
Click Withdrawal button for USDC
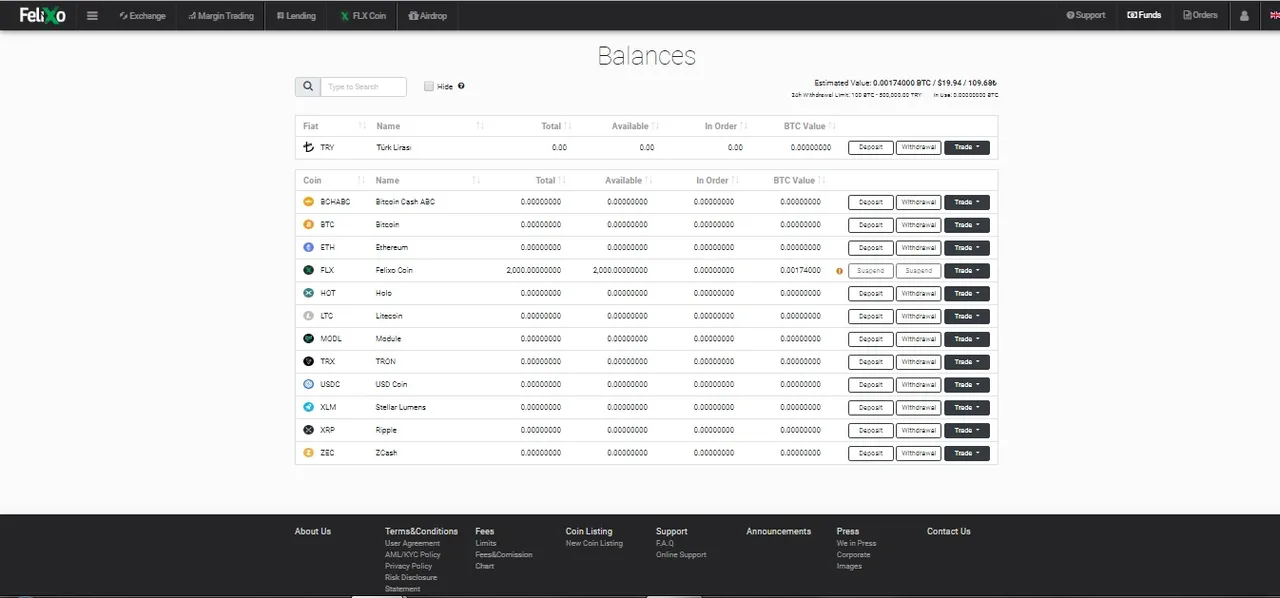coord(918,385)
